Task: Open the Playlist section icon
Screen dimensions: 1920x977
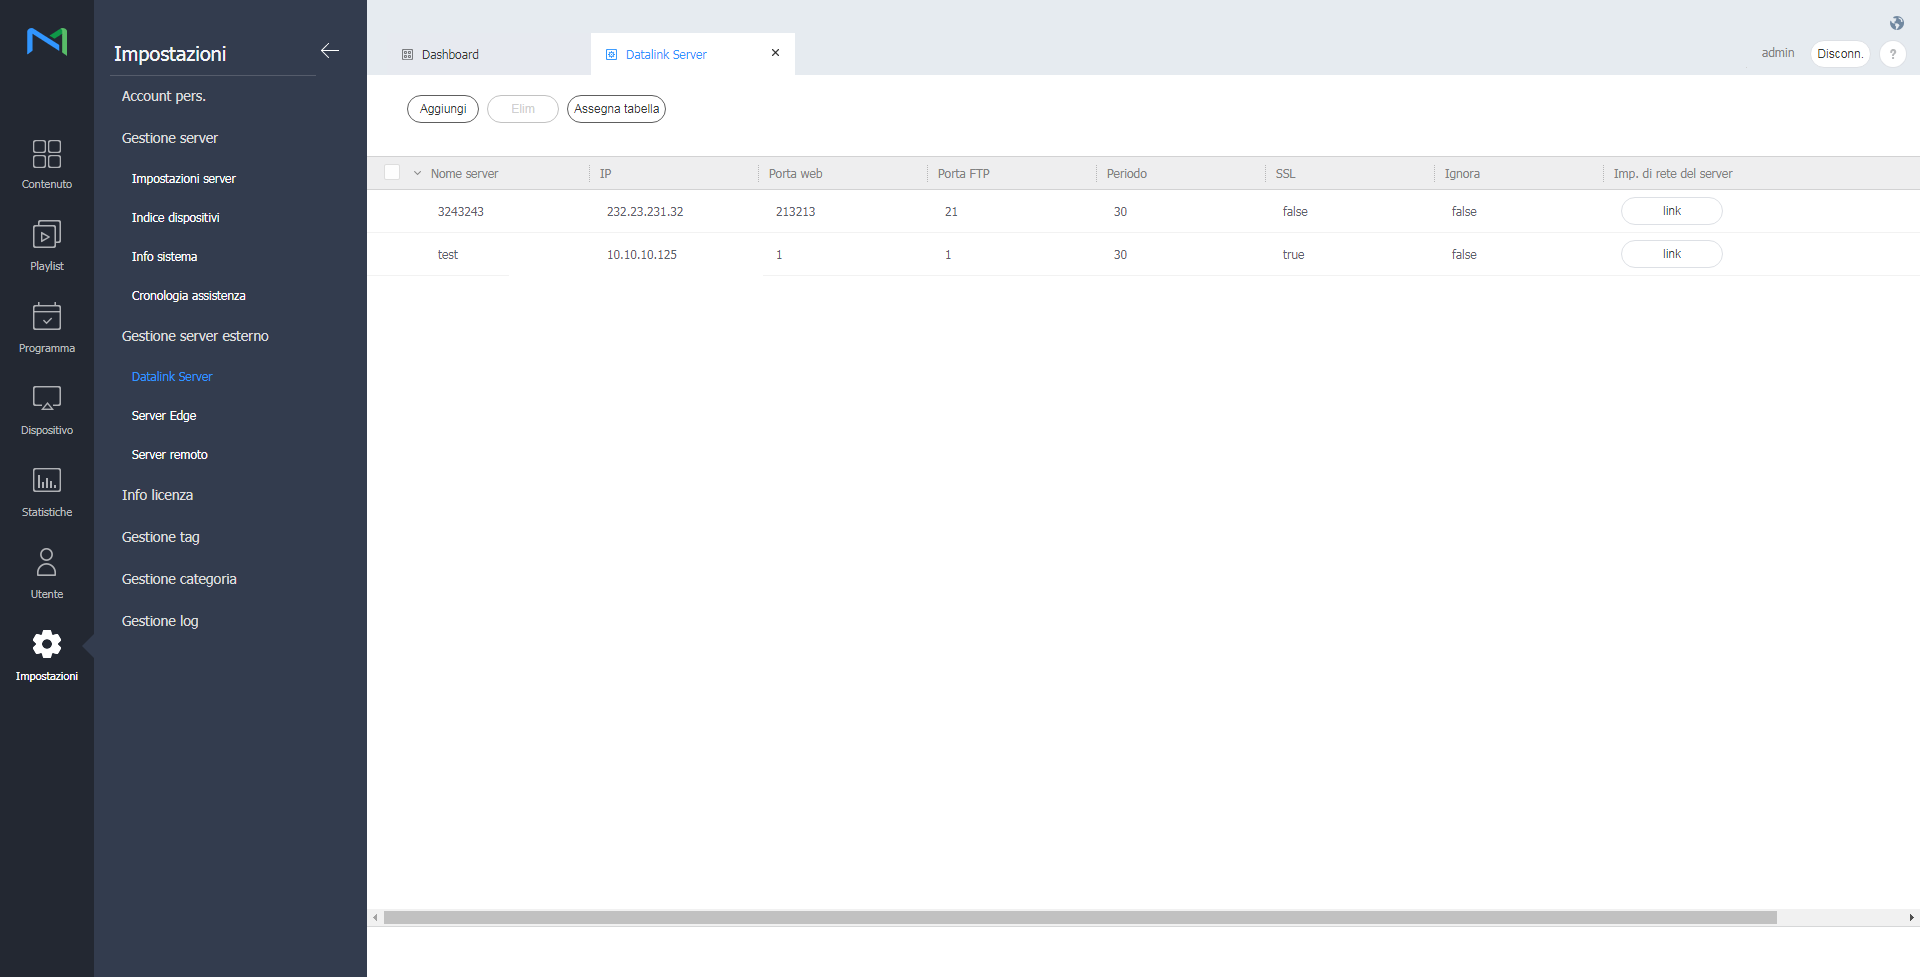Action: point(46,235)
